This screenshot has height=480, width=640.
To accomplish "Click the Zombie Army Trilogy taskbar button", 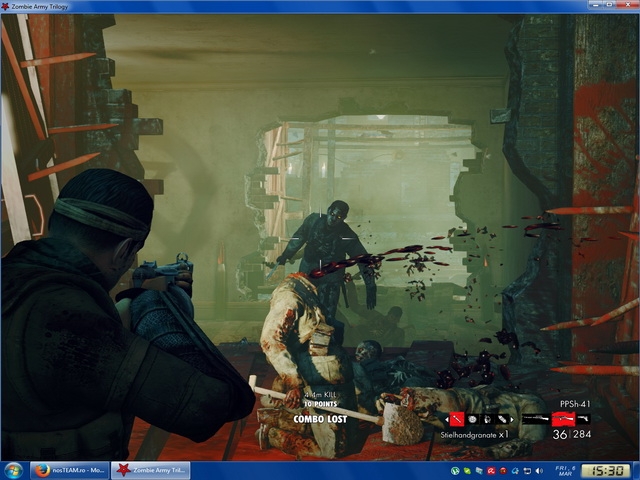I will [151, 471].
